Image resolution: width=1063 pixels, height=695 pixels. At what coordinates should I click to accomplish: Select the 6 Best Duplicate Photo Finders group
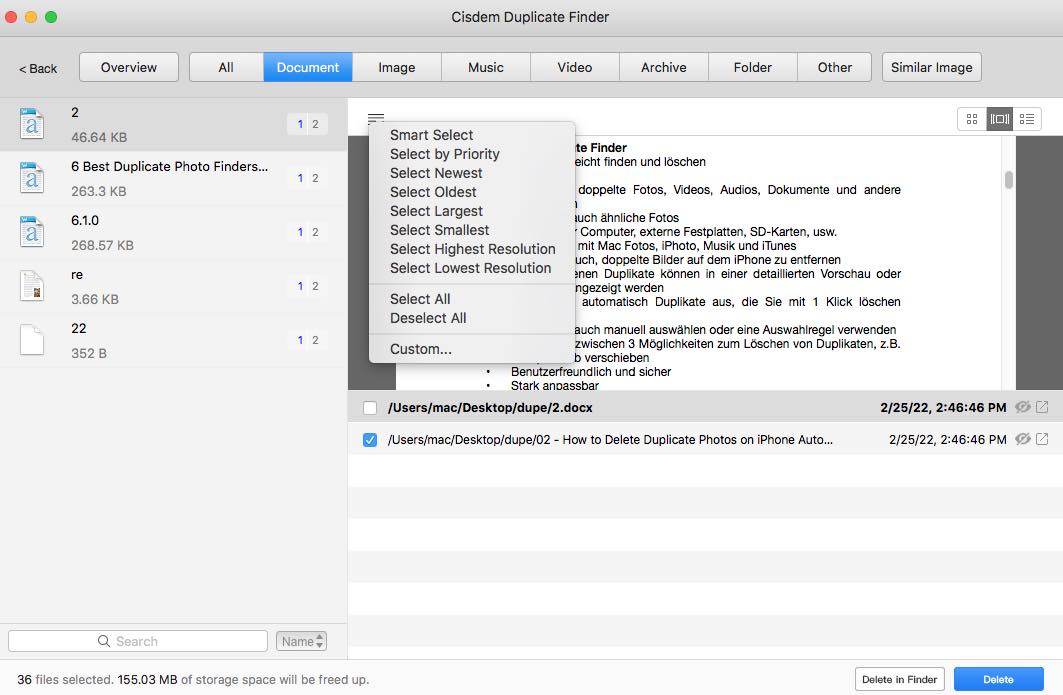[174, 178]
